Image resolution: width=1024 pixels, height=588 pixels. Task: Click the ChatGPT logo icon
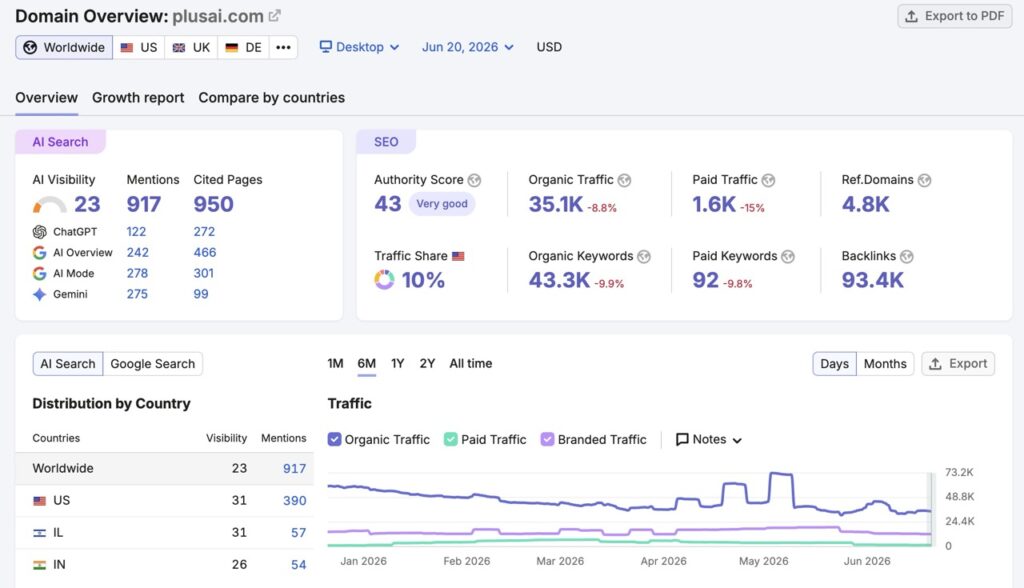pos(40,232)
